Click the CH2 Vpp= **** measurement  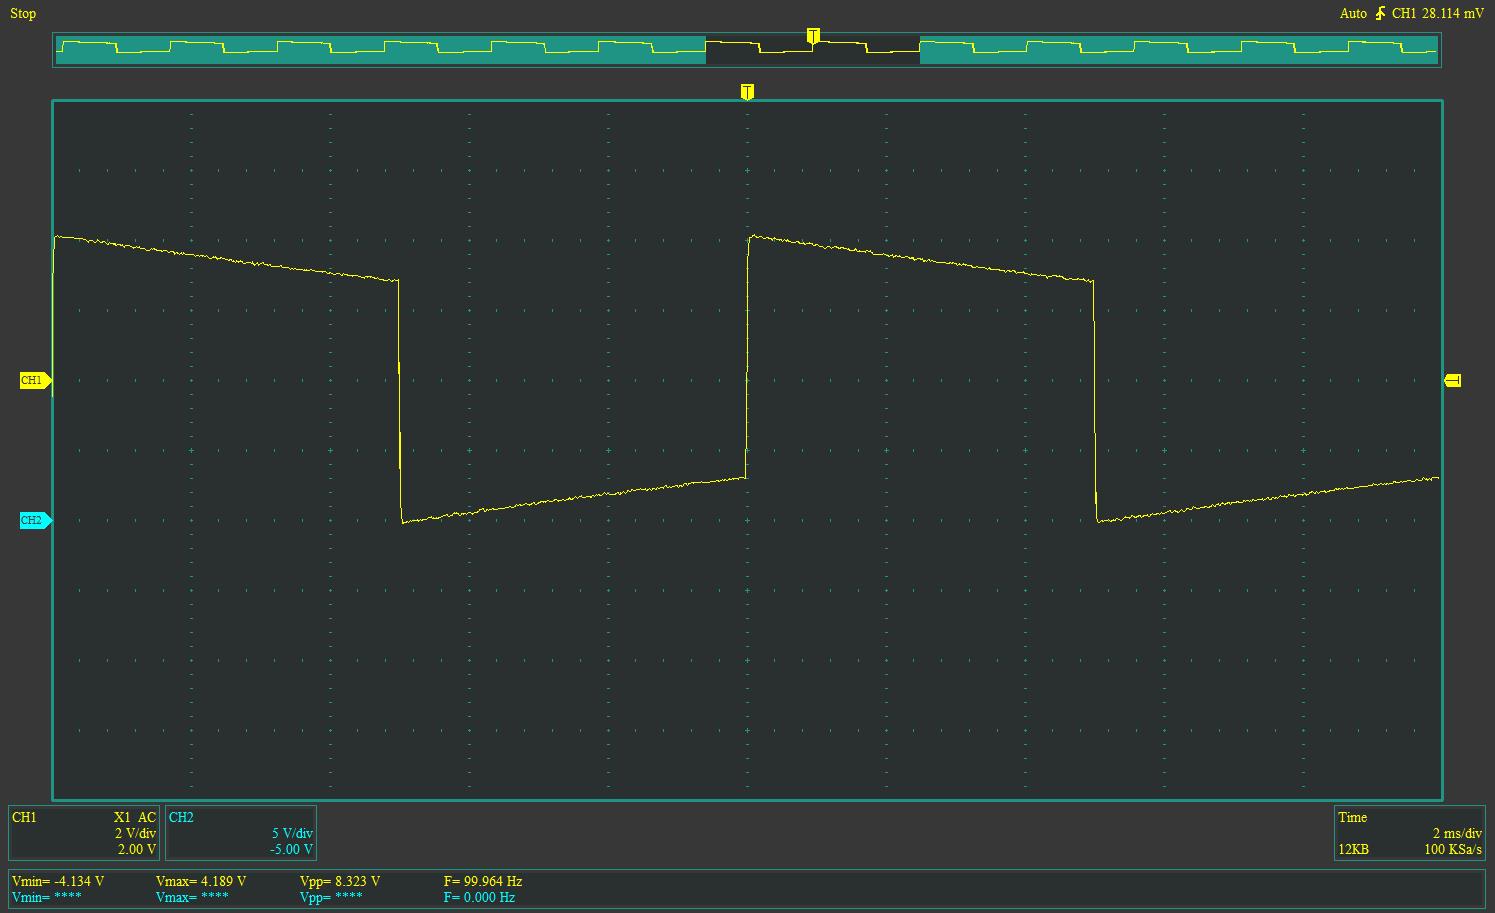331,897
